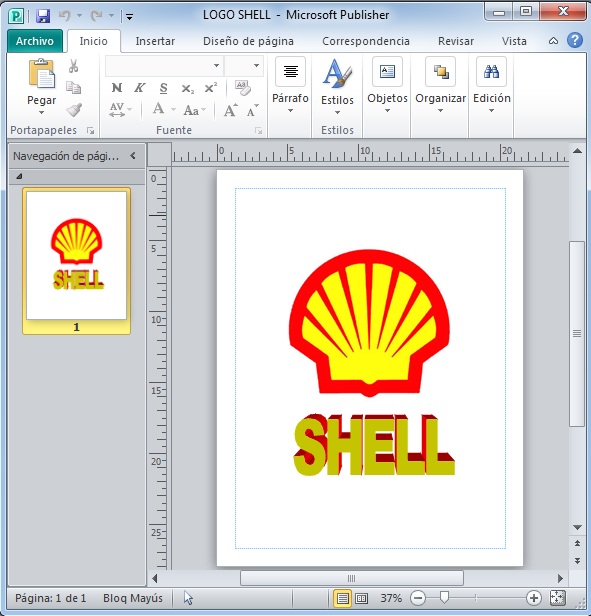Toggle superscript formatting
Image resolution: width=591 pixels, height=616 pixels.
pyautogui.click(x=211, y=88)
